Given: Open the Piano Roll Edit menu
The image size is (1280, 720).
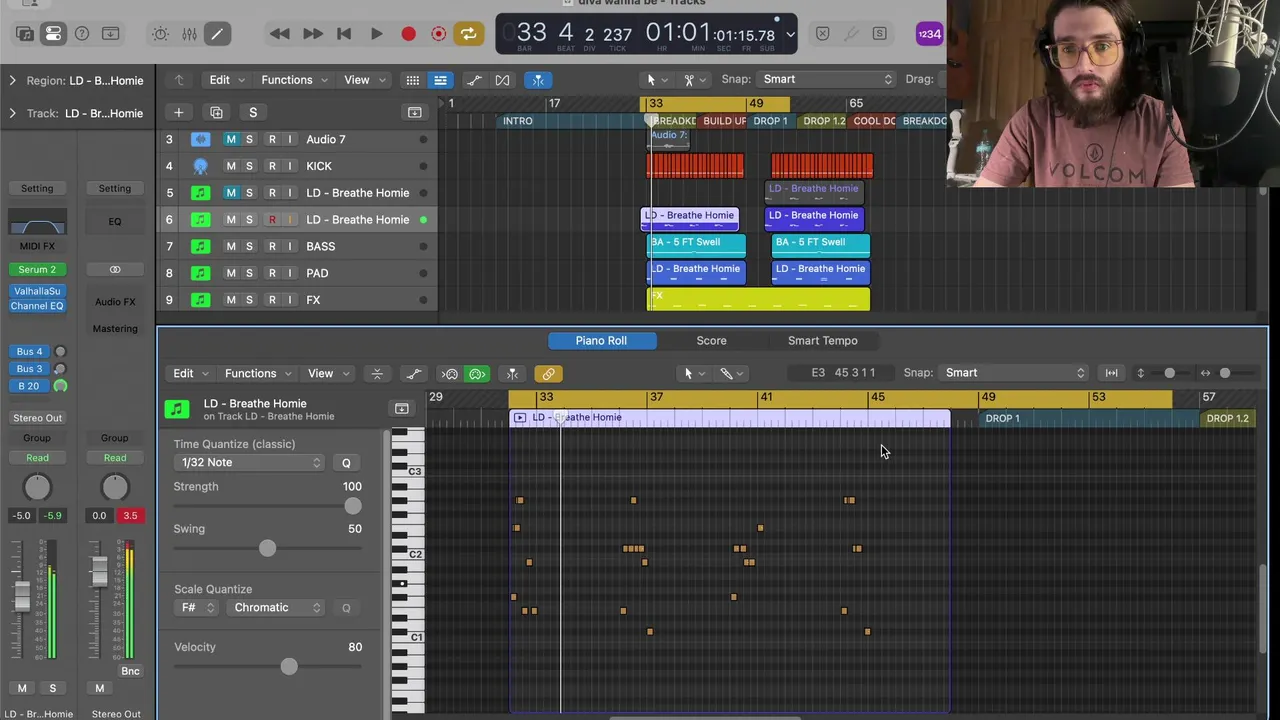Looking at the screenshot, I should (189, 374).
